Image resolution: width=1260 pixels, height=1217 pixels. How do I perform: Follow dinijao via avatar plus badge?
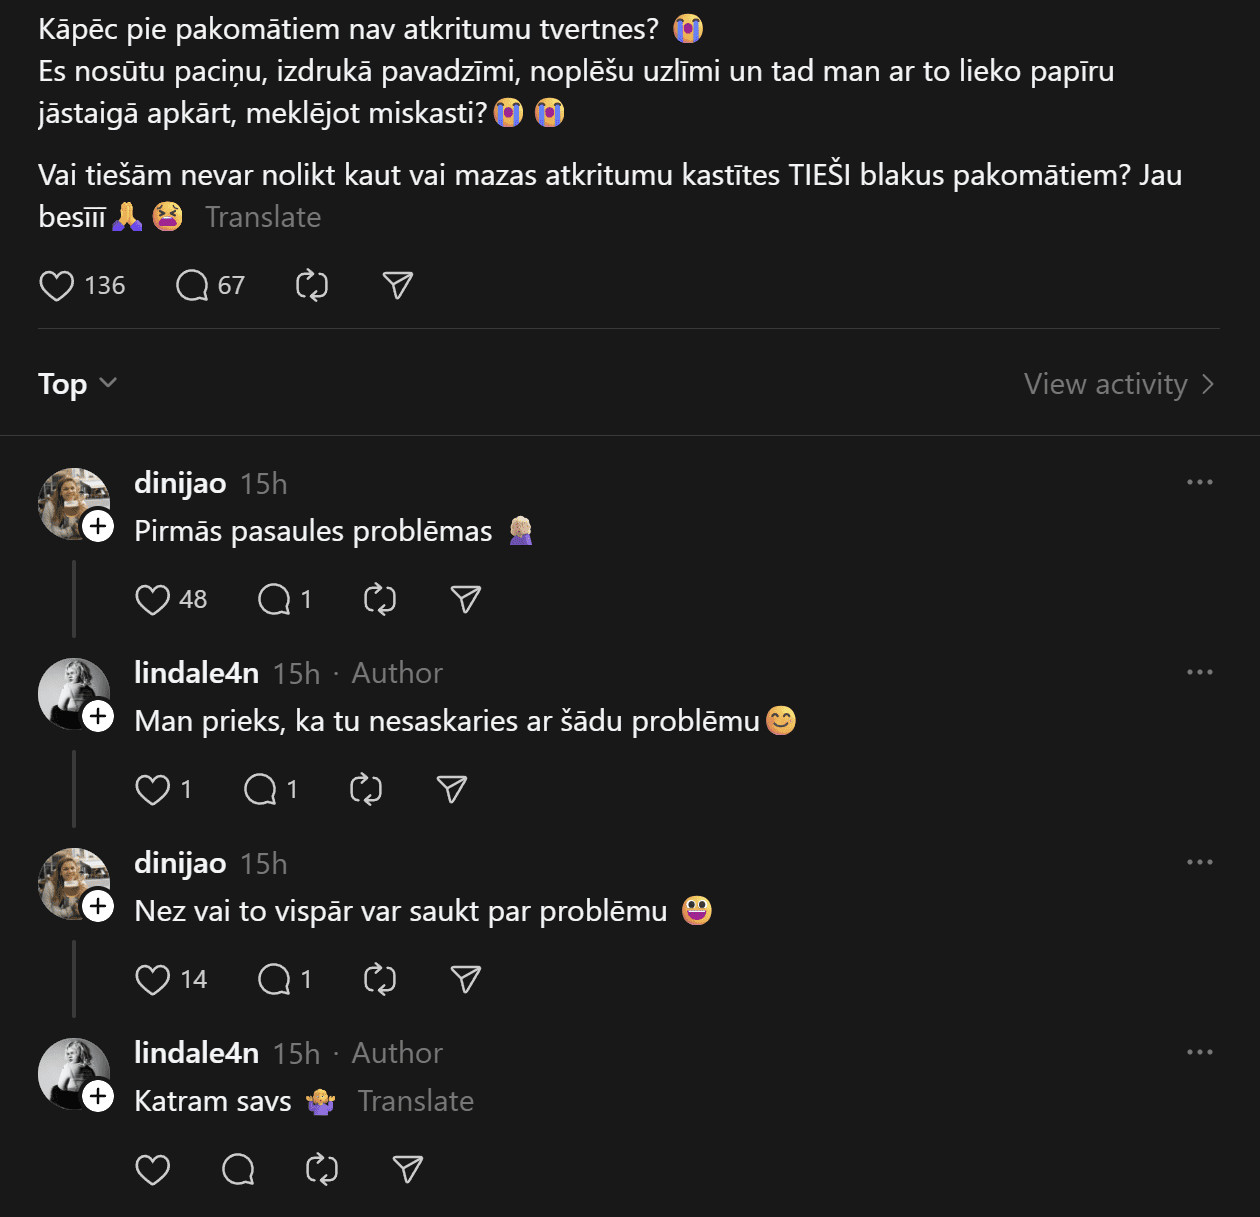(x=98, y=526)
